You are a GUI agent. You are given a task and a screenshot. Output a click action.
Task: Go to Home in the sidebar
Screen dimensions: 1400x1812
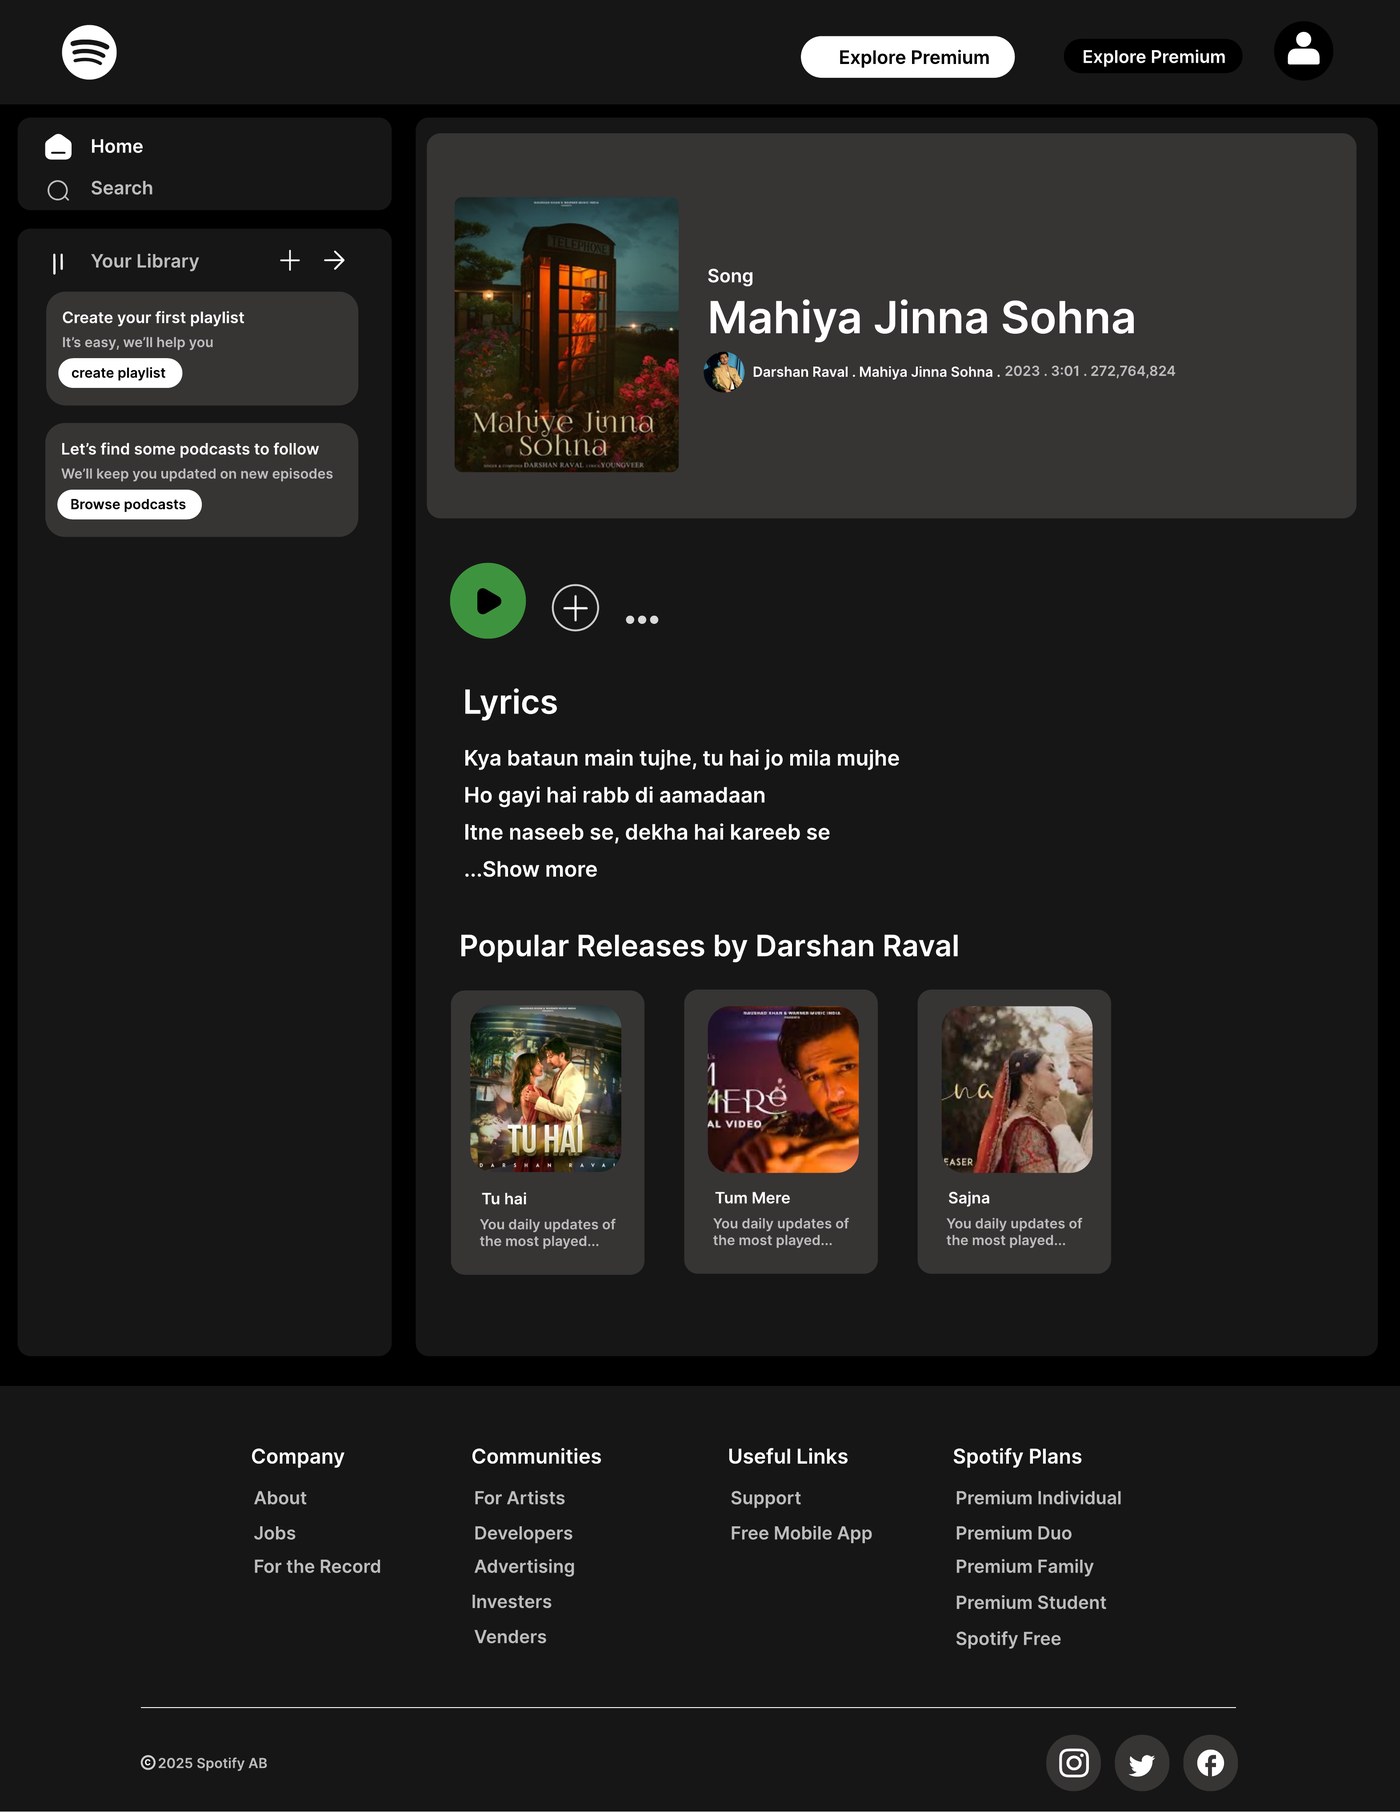click(x=117, y=146)
